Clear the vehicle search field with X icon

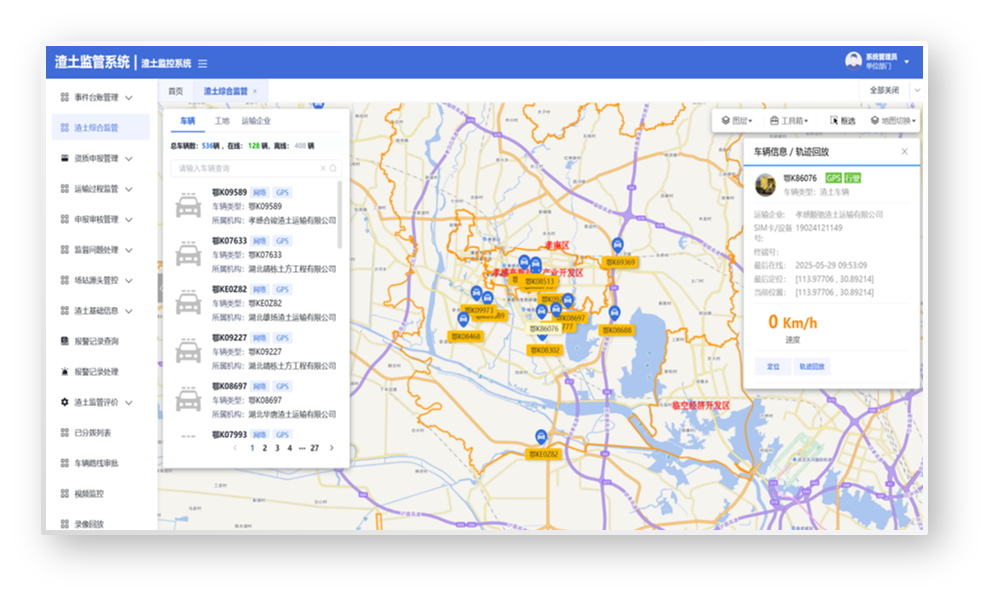click(x=322, y=169)
